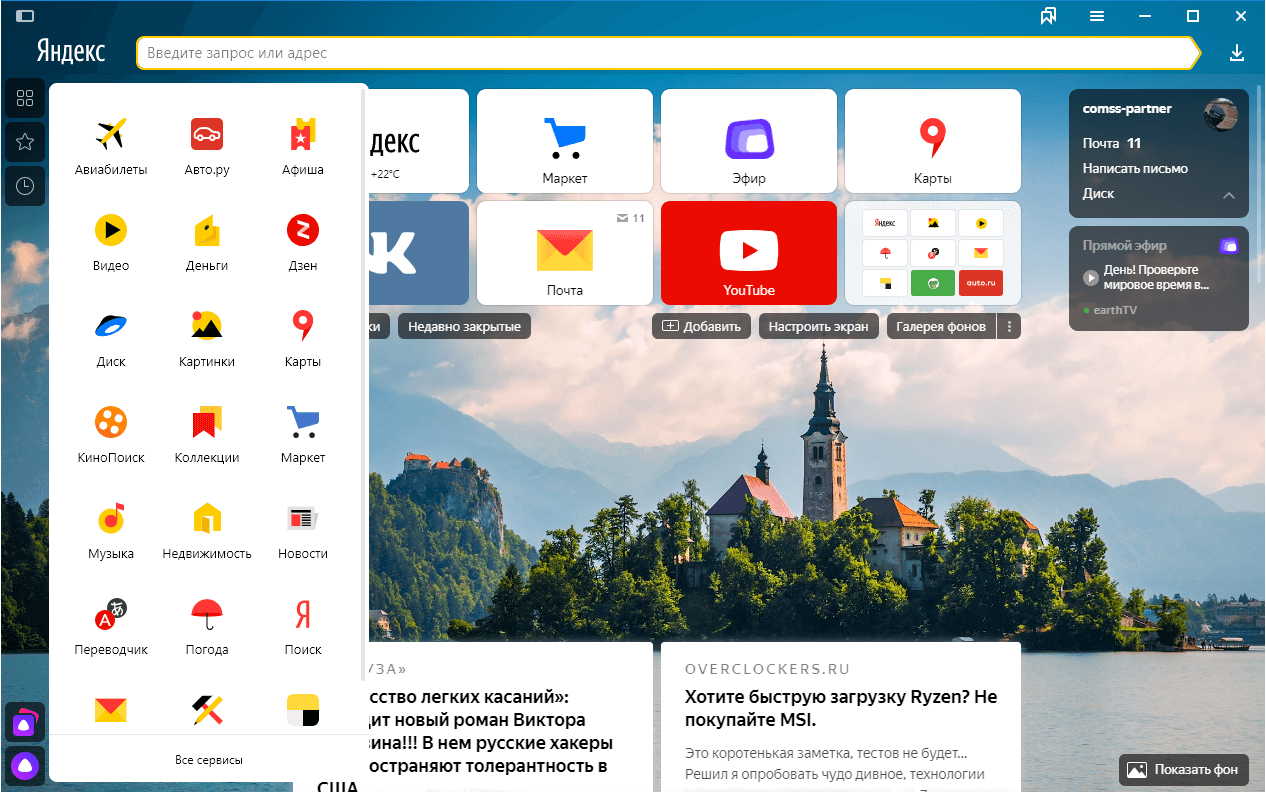Open Маркет in the services panel
This screenshot has width=1266, height=793.
(303, 434)
